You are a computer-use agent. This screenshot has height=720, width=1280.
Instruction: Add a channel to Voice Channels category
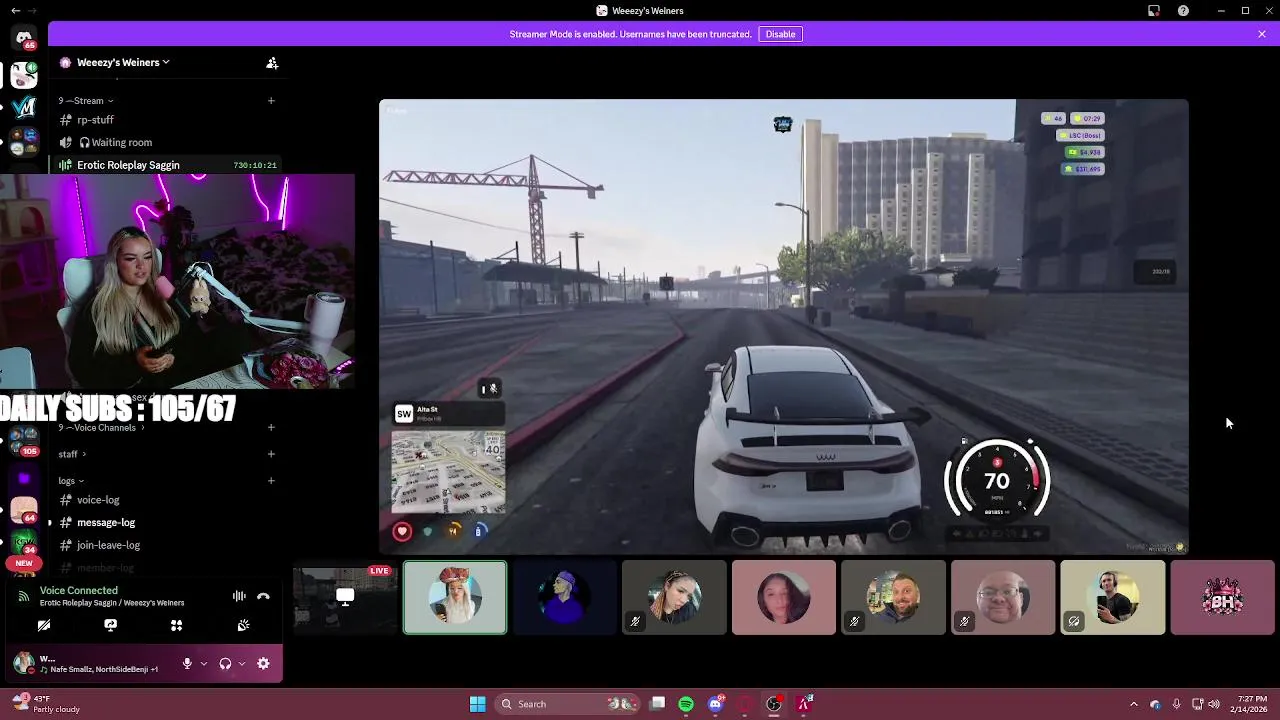(x=271, y=427)
